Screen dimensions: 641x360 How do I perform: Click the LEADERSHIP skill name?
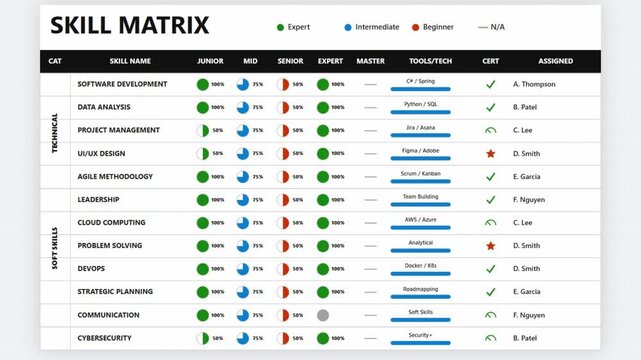pyautogui.click(x=99, y=199)
